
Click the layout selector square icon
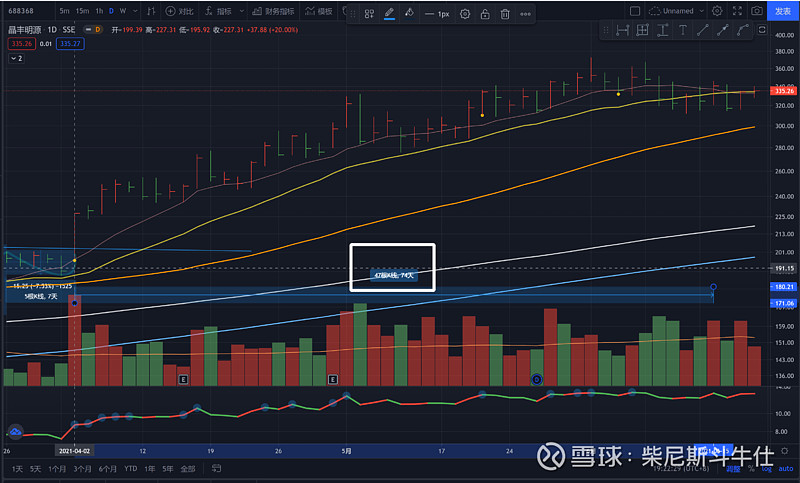(x=635, y=11)
